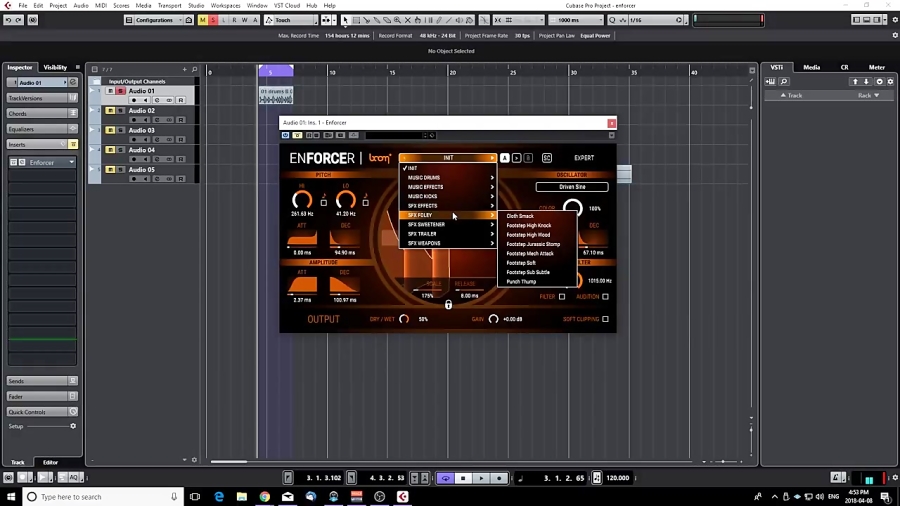This screenshot has width=900, height=506.
Task: Toggle the Filter checkbox in Enforcer
Action: point(562,296)
